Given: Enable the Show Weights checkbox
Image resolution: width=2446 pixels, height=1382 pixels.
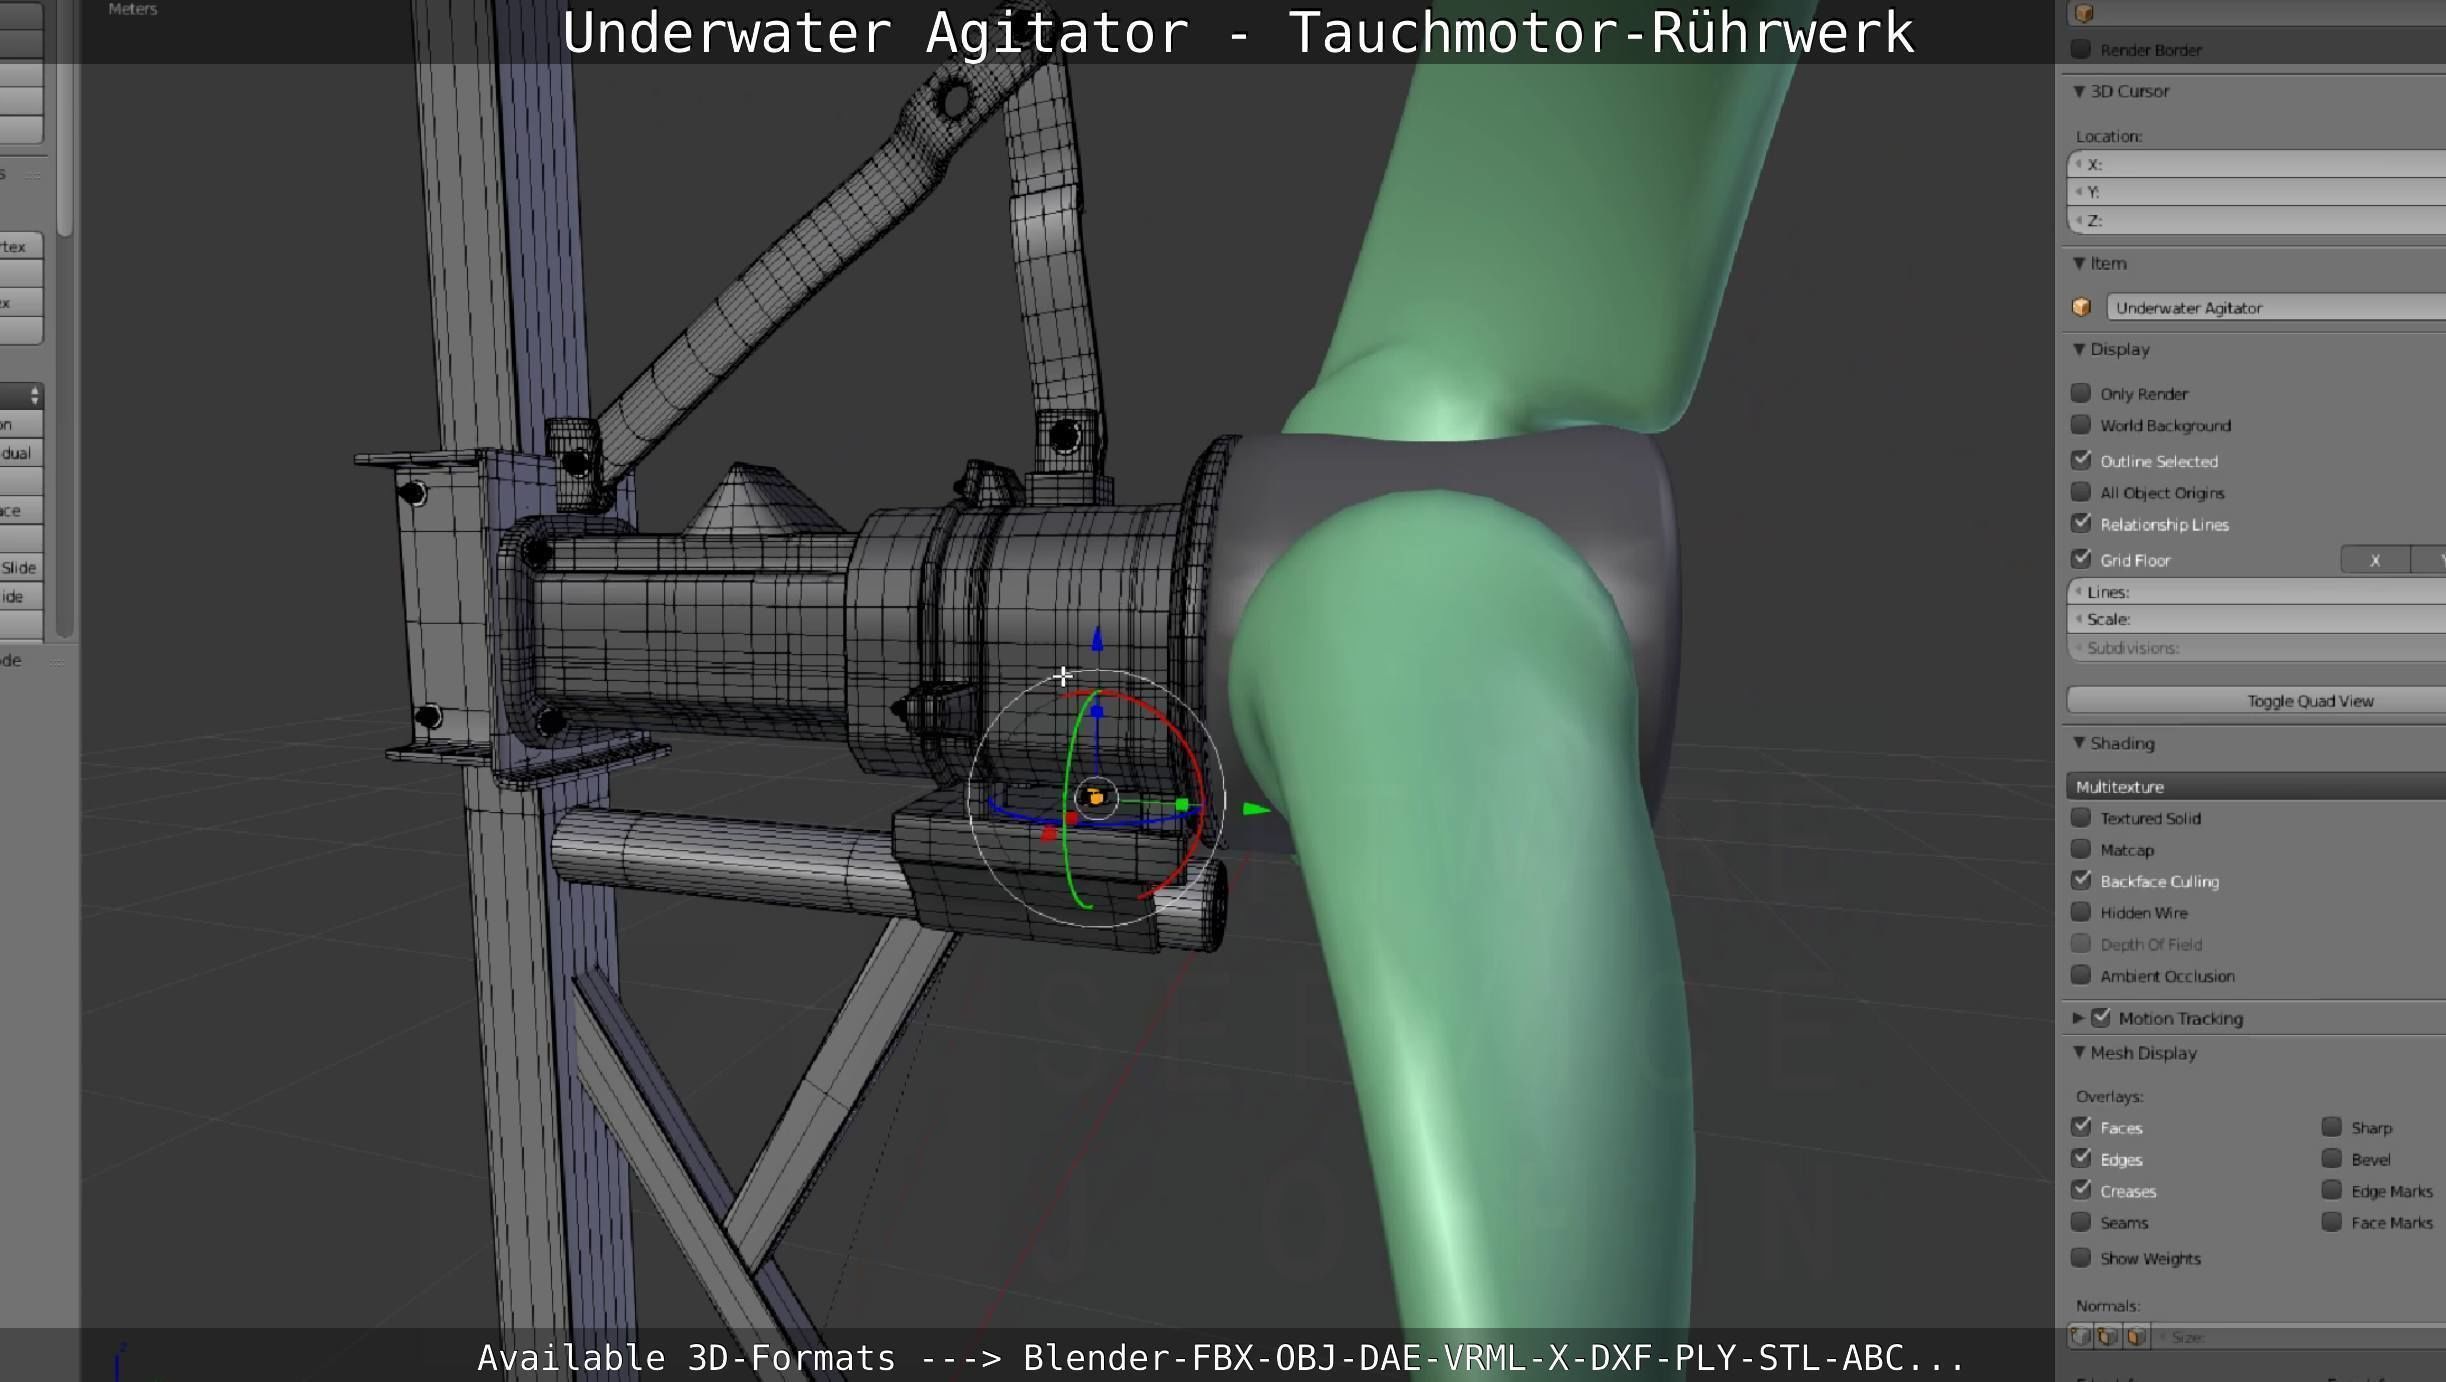Looking at the screenshot, I should tap(2081, 1257).
